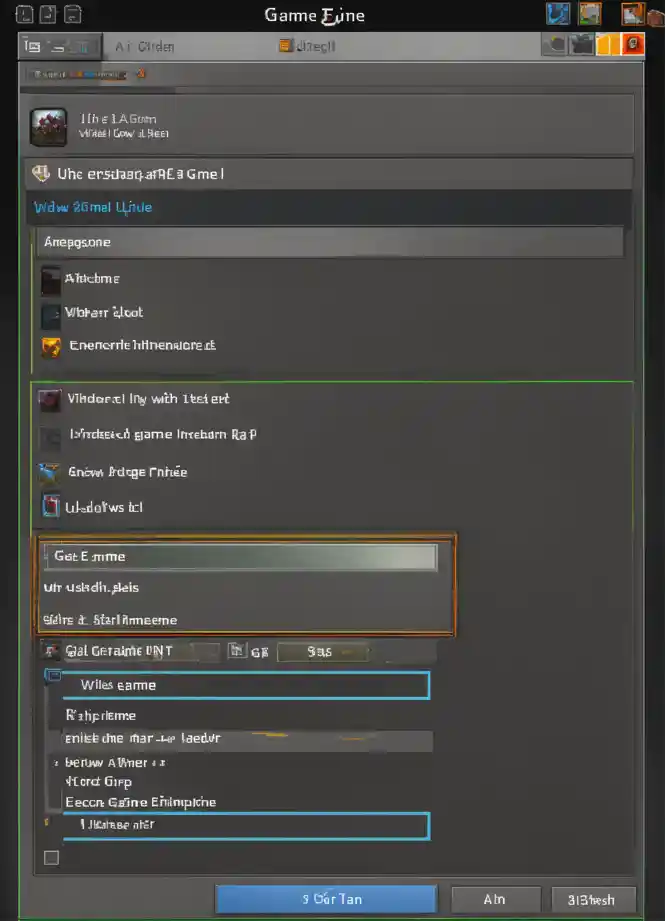Click the blue icon in the title bar
The image size is (665, 921).
pyautogui.click(x=558, y=14)
